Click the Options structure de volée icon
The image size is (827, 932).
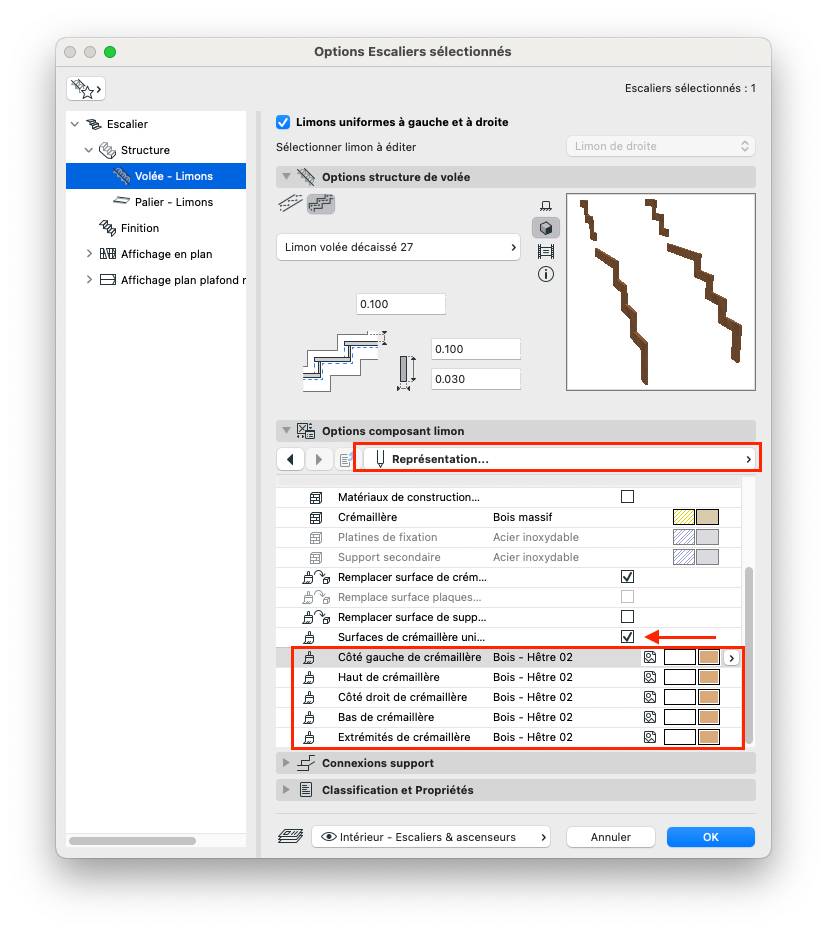306,177
